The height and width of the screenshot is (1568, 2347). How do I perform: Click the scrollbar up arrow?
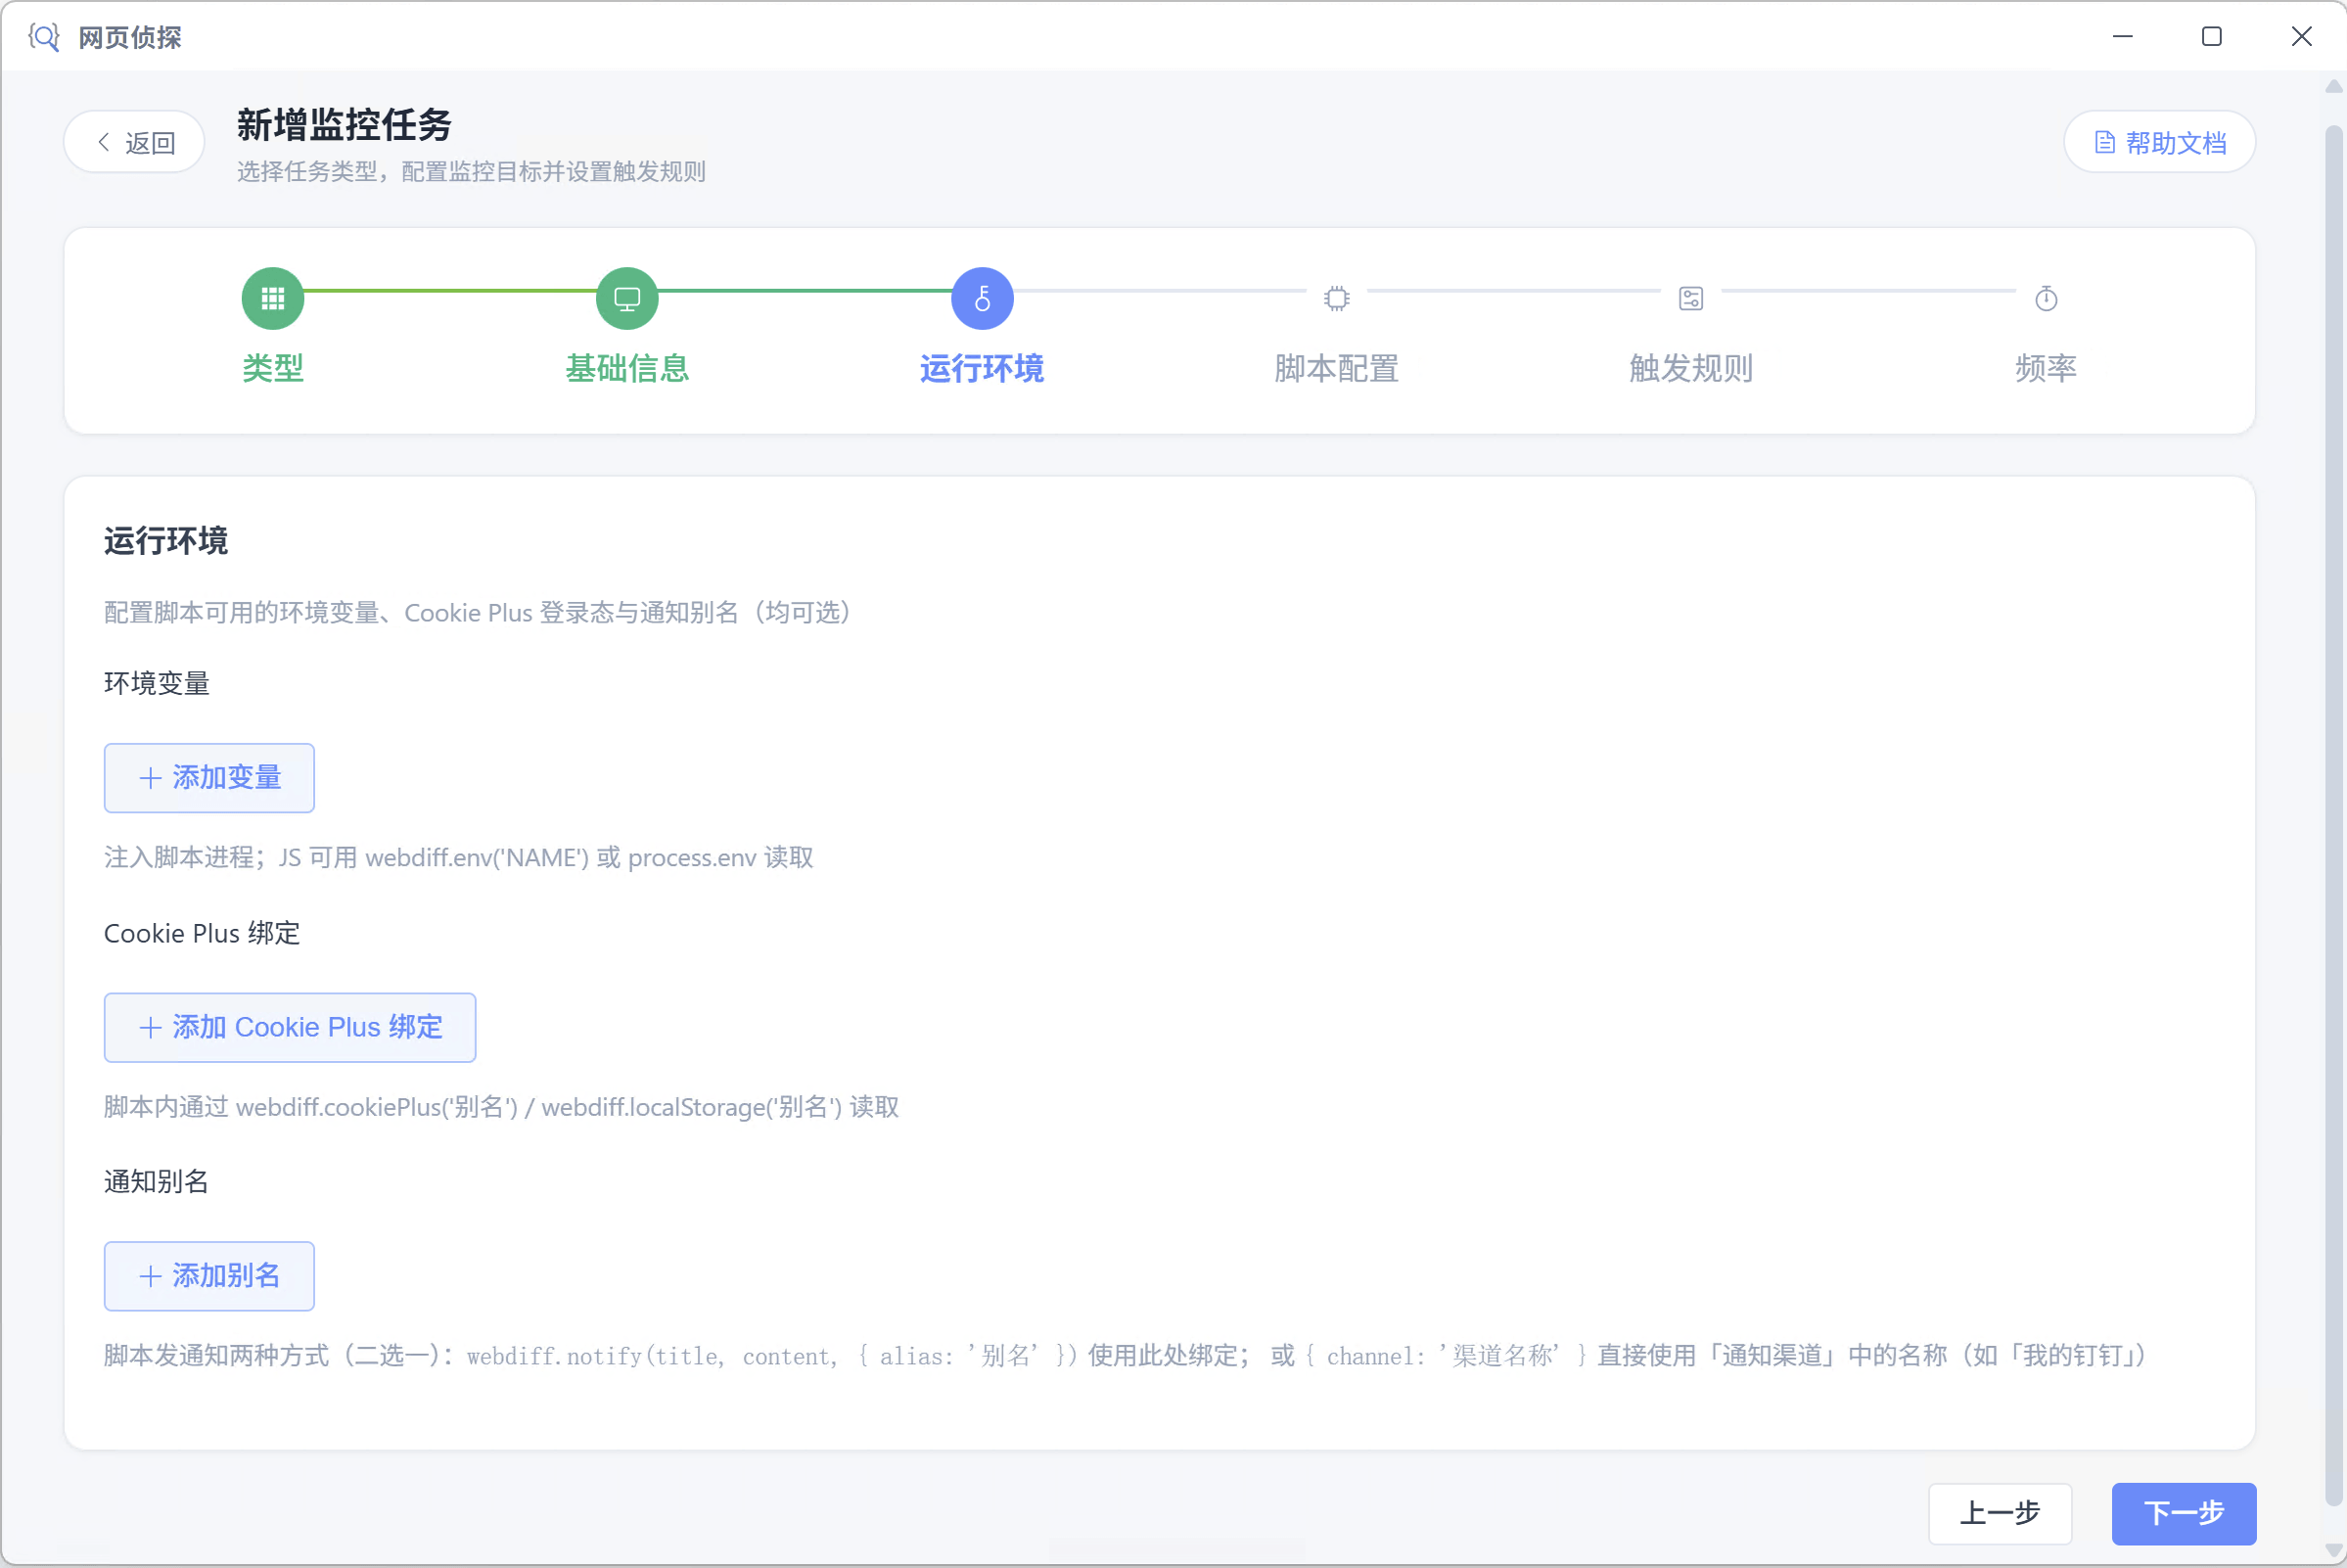pos(2334,87)
